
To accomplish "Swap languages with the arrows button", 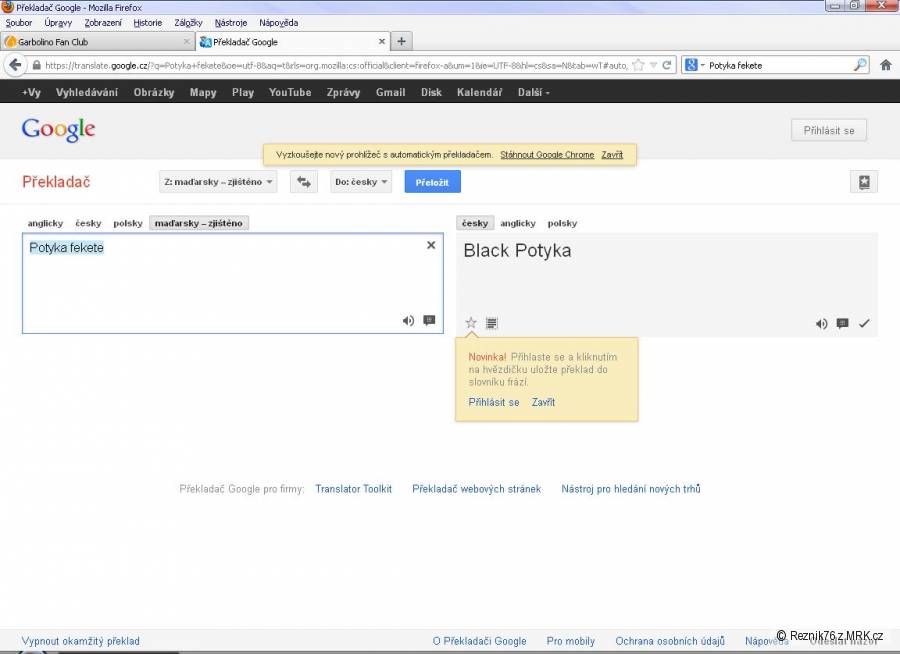I will click(x=304, y=182).
